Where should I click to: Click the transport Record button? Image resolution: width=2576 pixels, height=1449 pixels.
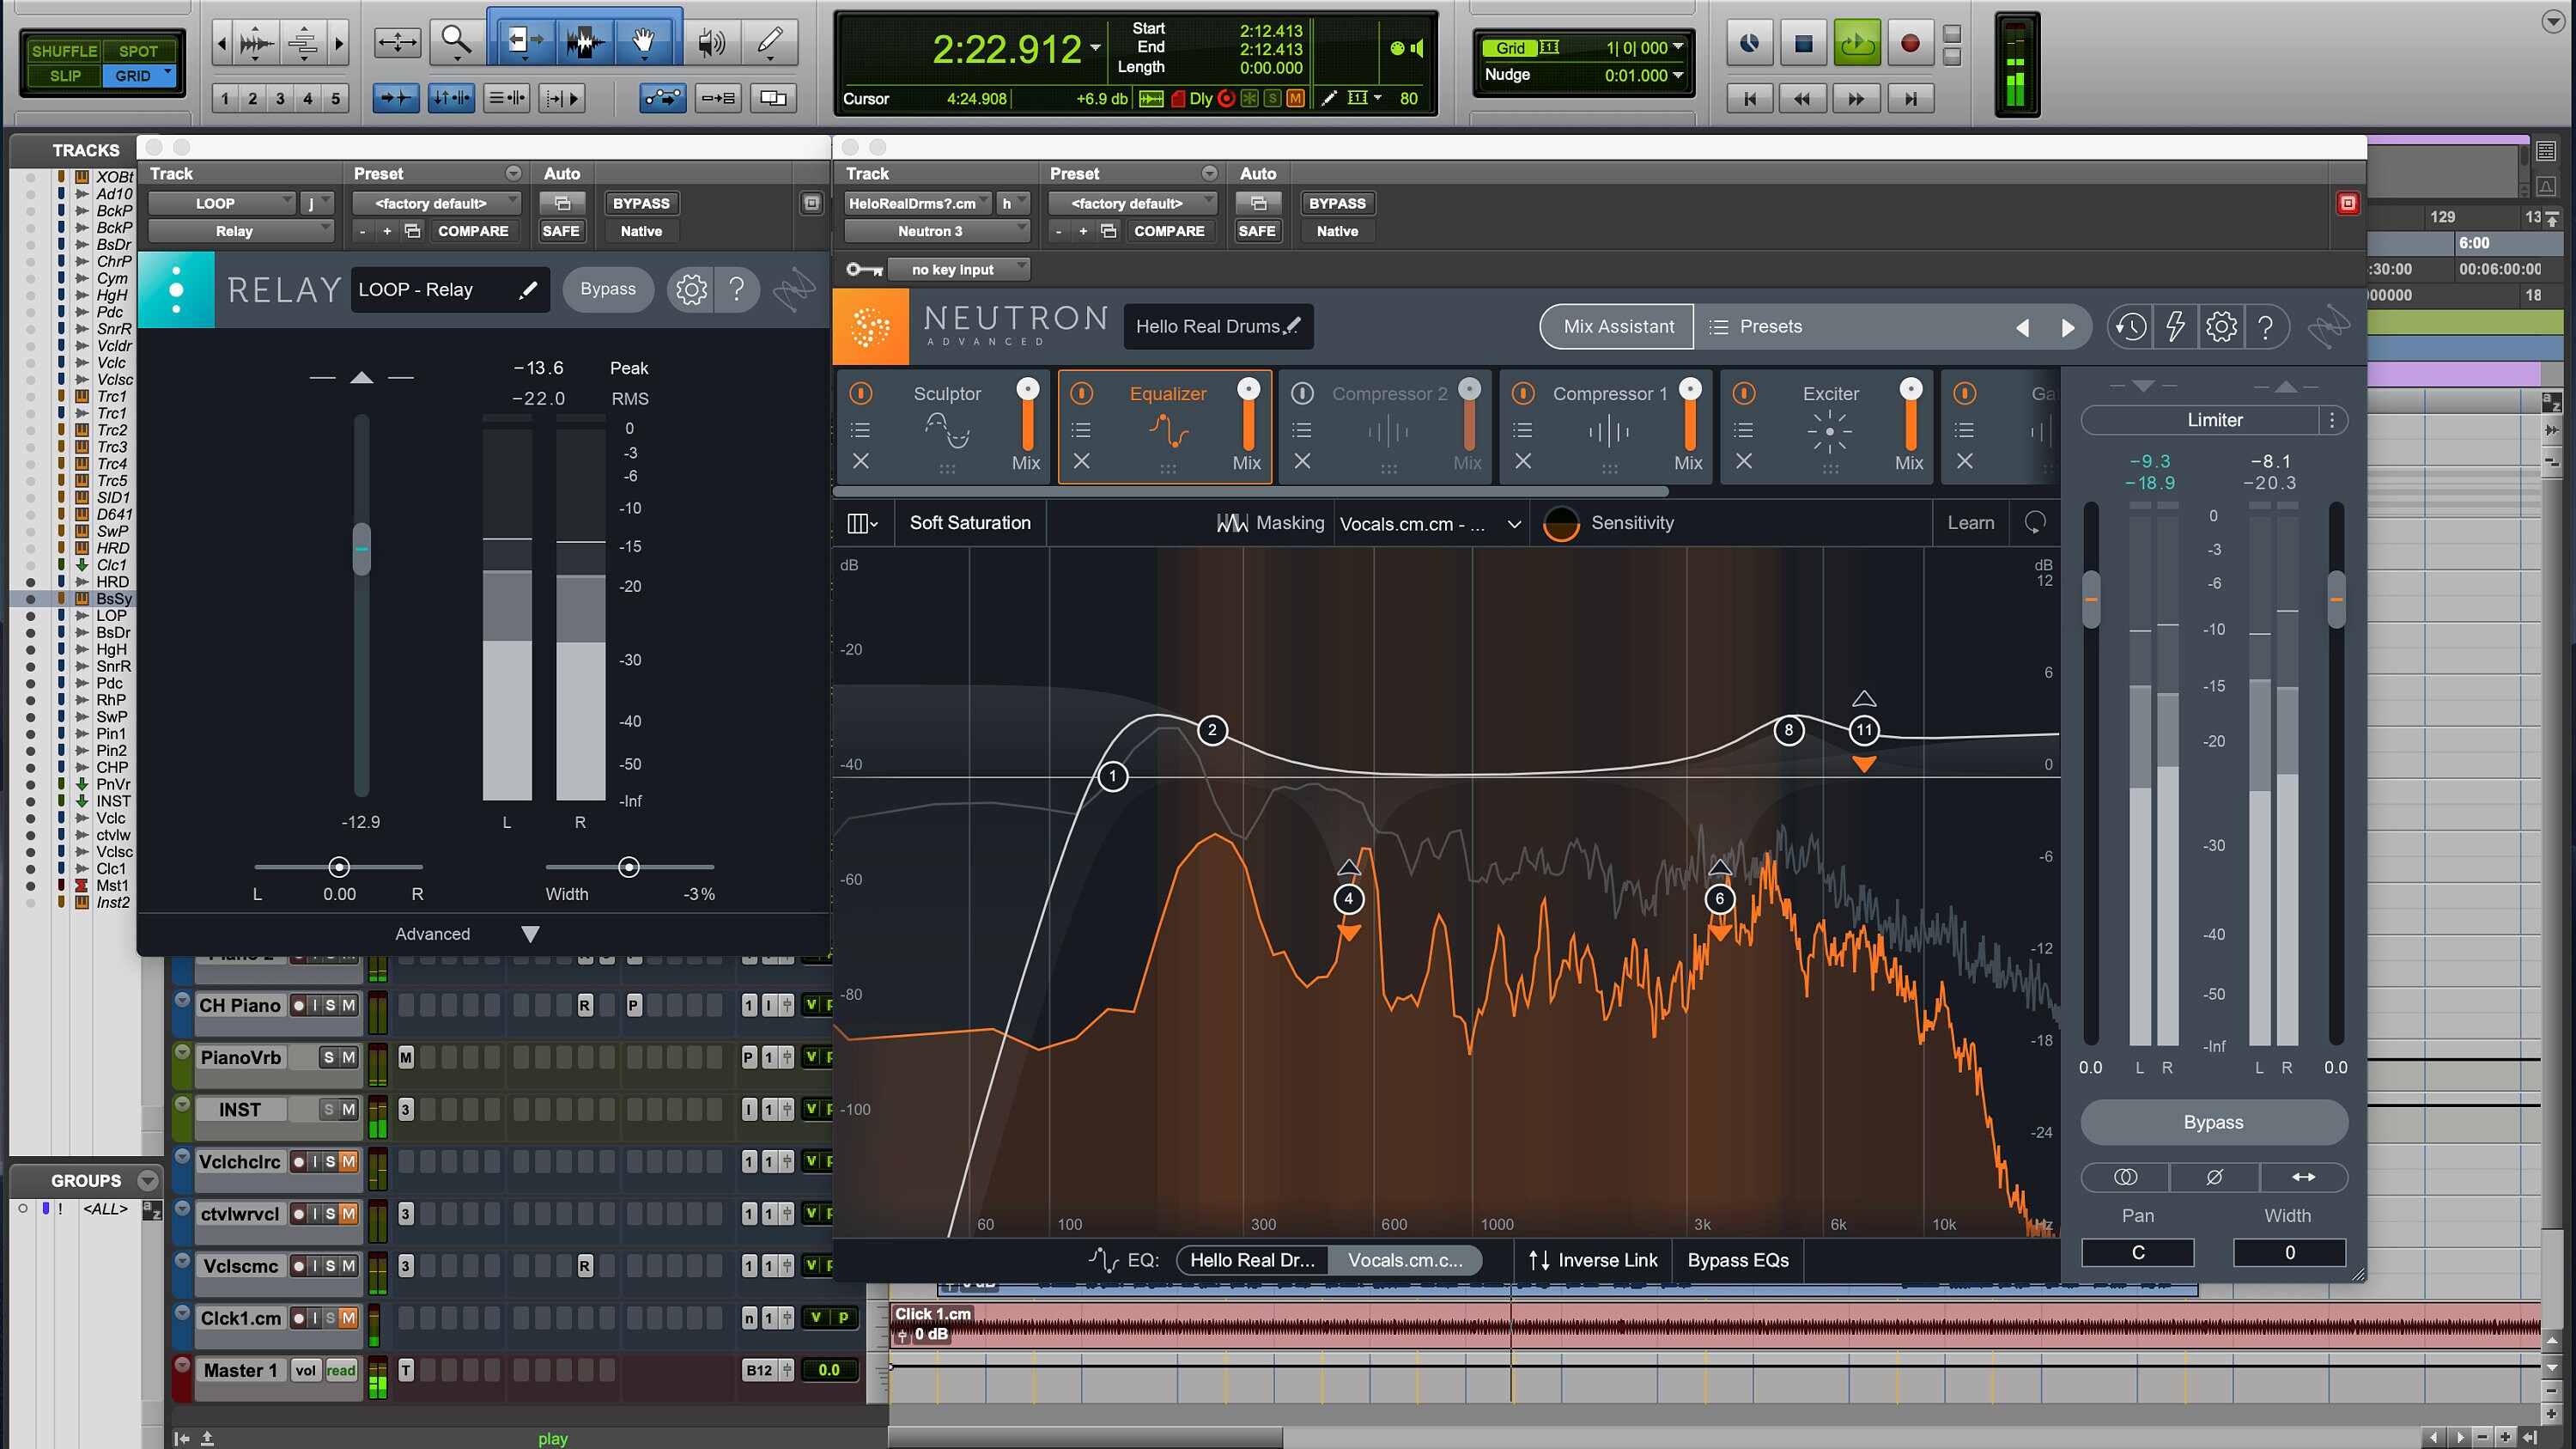pyautogui.click(x=1910, y=43)
